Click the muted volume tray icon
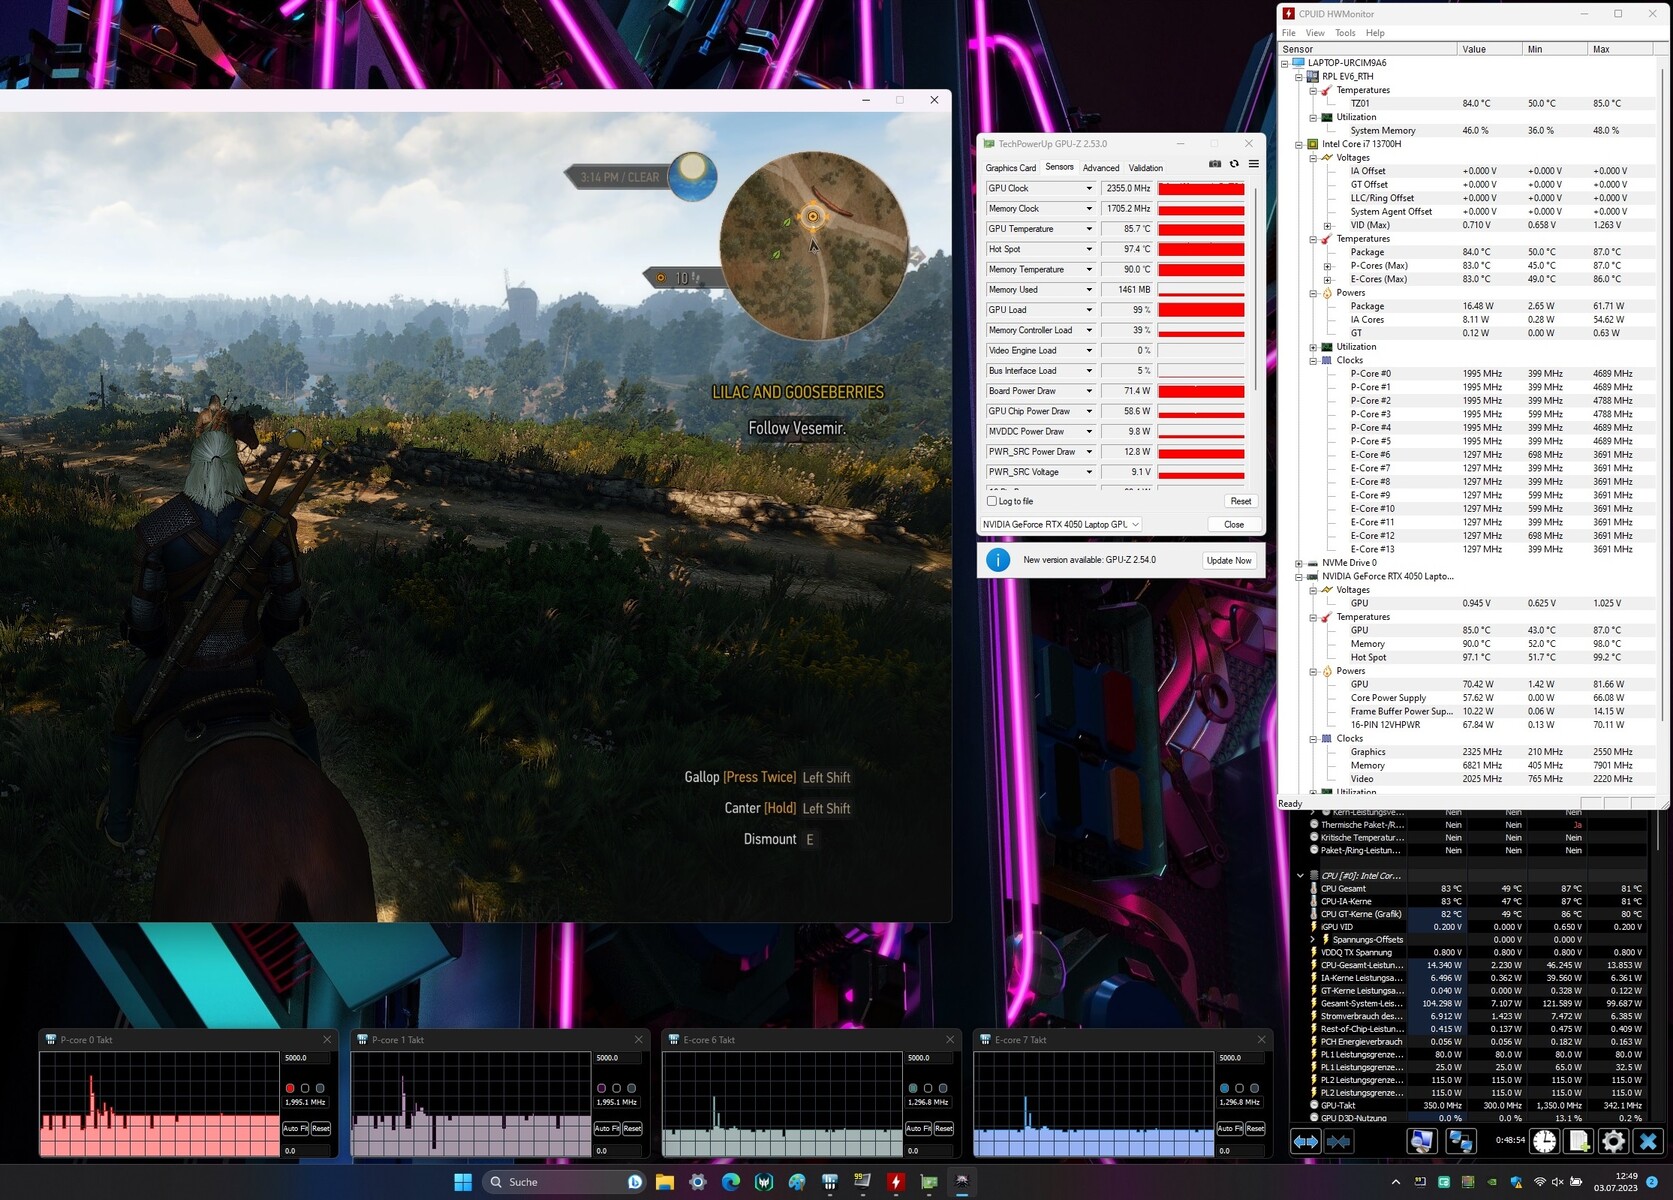1673x1200 pixels. pos(1557,1182)
